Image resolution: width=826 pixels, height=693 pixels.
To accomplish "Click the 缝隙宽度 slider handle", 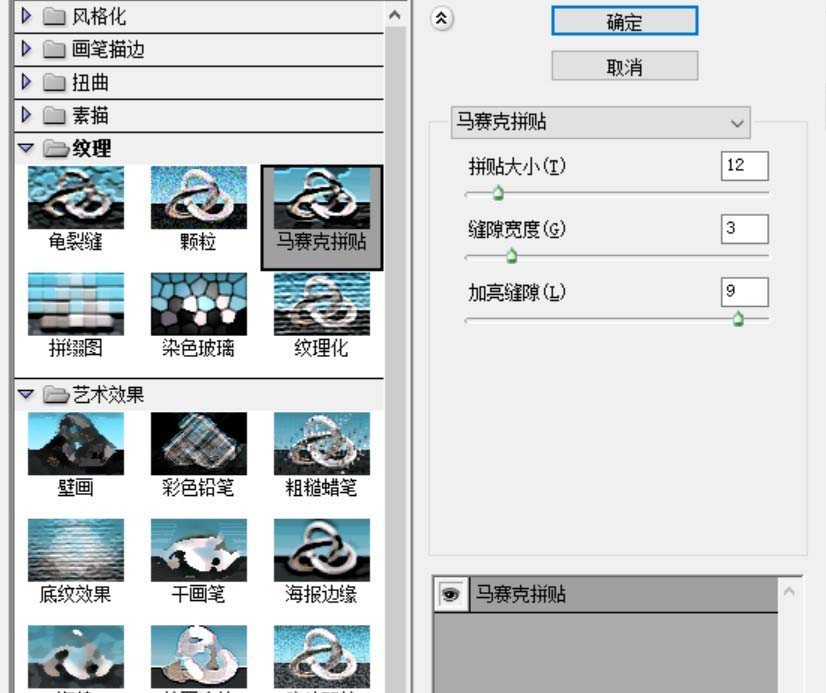I will [x=511, y=256].
